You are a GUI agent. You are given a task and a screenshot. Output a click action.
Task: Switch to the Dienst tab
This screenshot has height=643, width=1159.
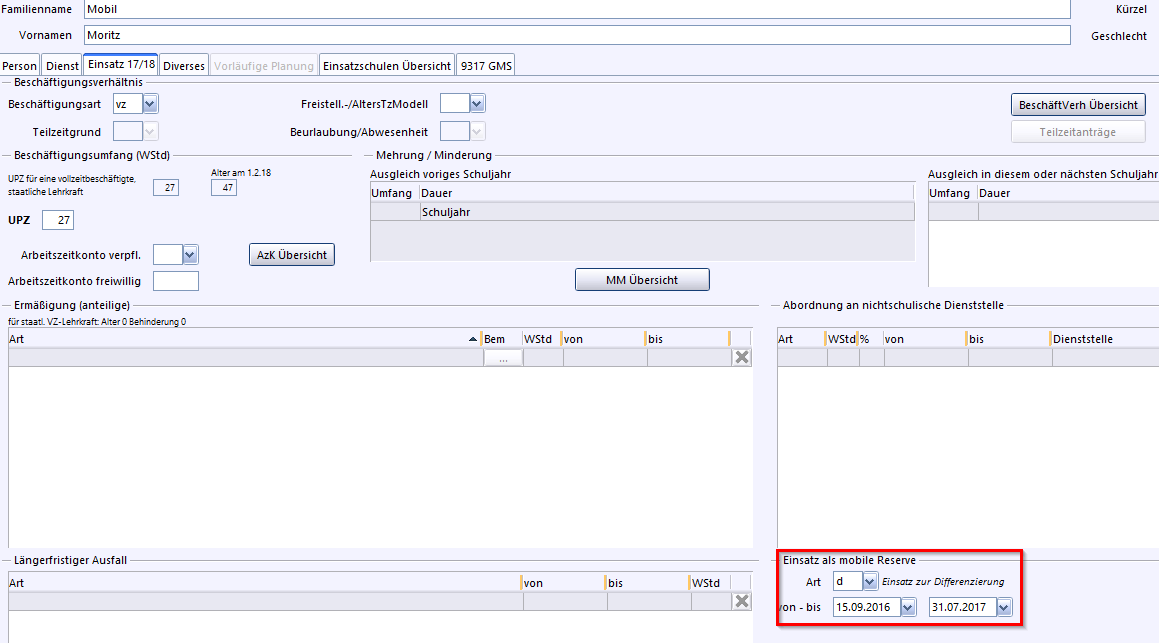point(62,66)
